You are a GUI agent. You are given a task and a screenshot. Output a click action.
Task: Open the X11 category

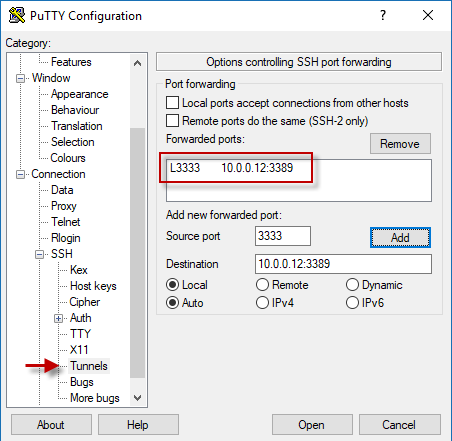pyautogui.click(x=79, y=350)
